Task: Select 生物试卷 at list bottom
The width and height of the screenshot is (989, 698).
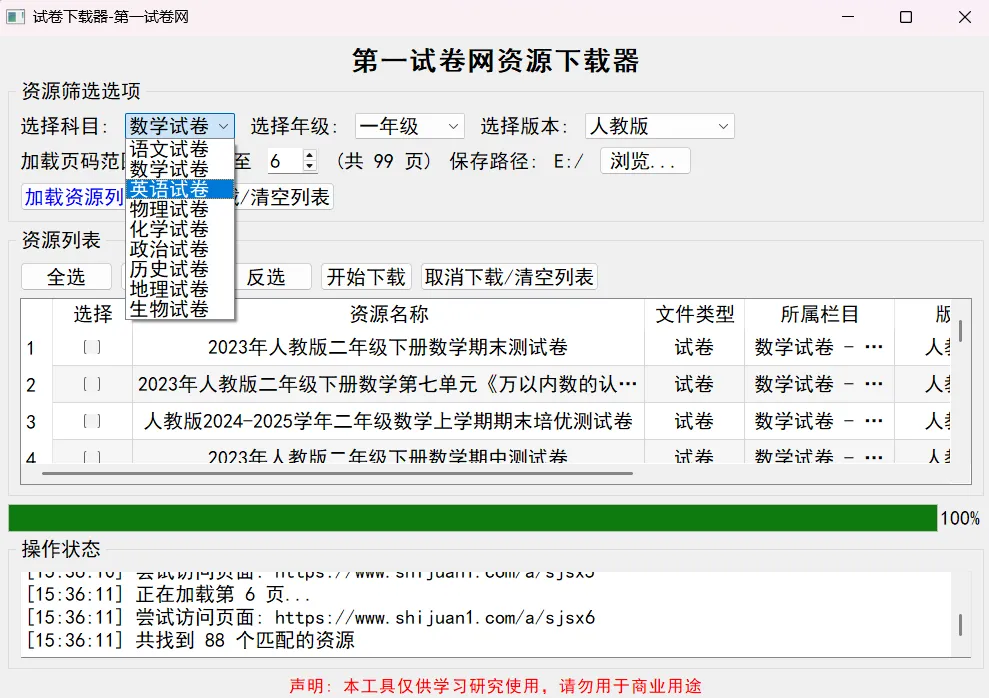Action: pyautogui.click(x=180, y=309)
